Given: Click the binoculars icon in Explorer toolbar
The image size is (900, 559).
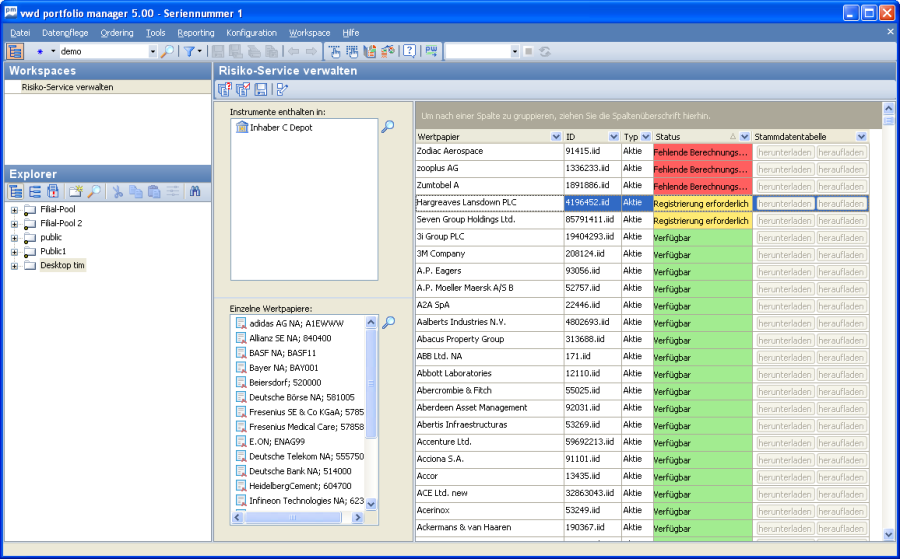Looking at the screenshot, I should coord(195,191).
